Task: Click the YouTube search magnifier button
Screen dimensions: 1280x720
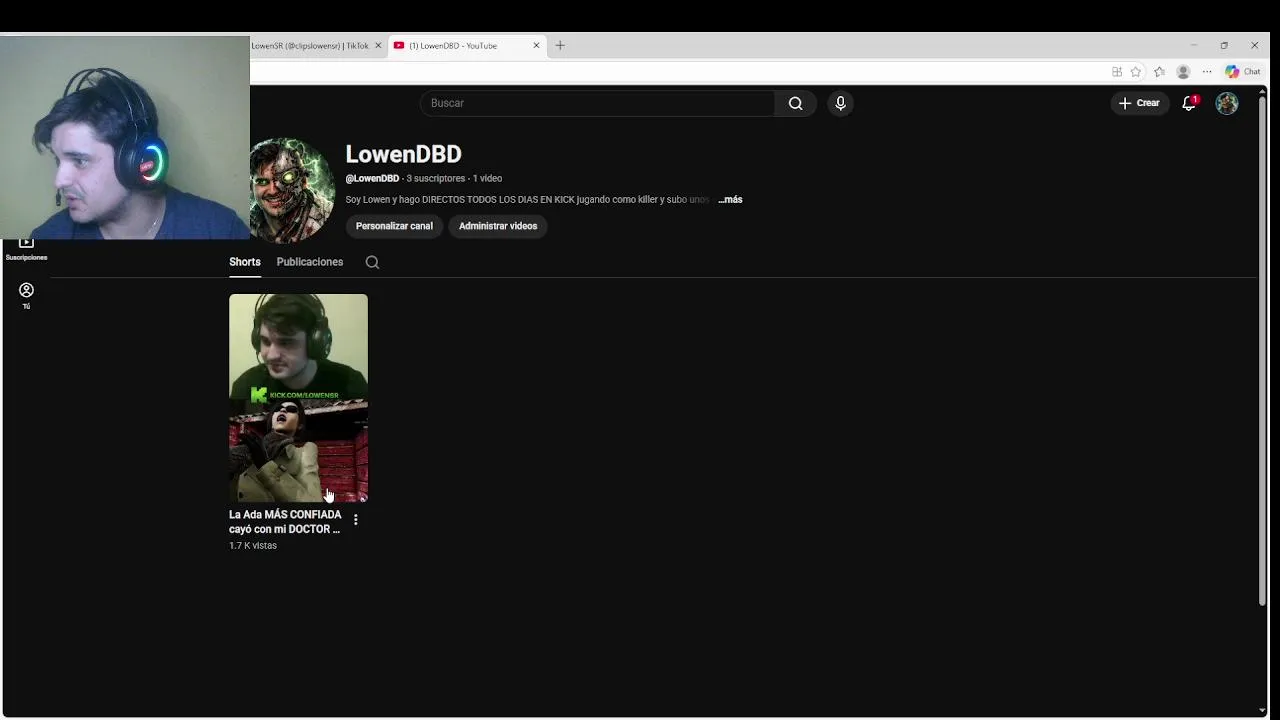Action: click(x=795, y=103)
